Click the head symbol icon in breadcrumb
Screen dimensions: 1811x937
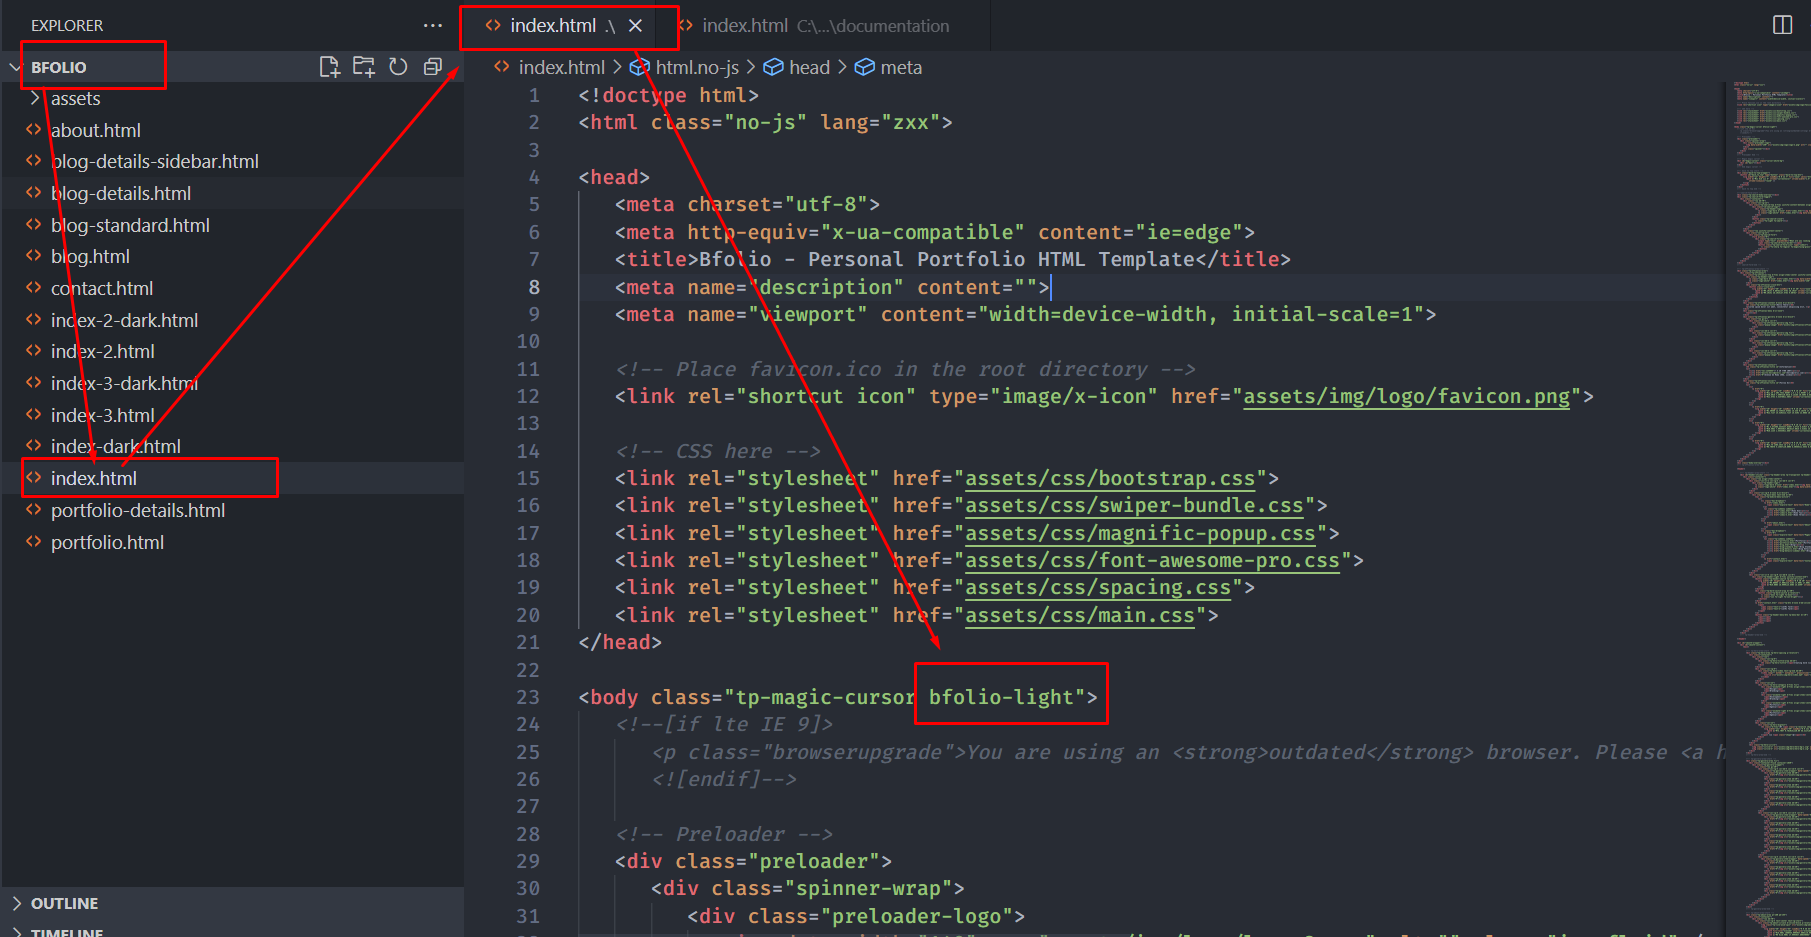pos(773,67)
